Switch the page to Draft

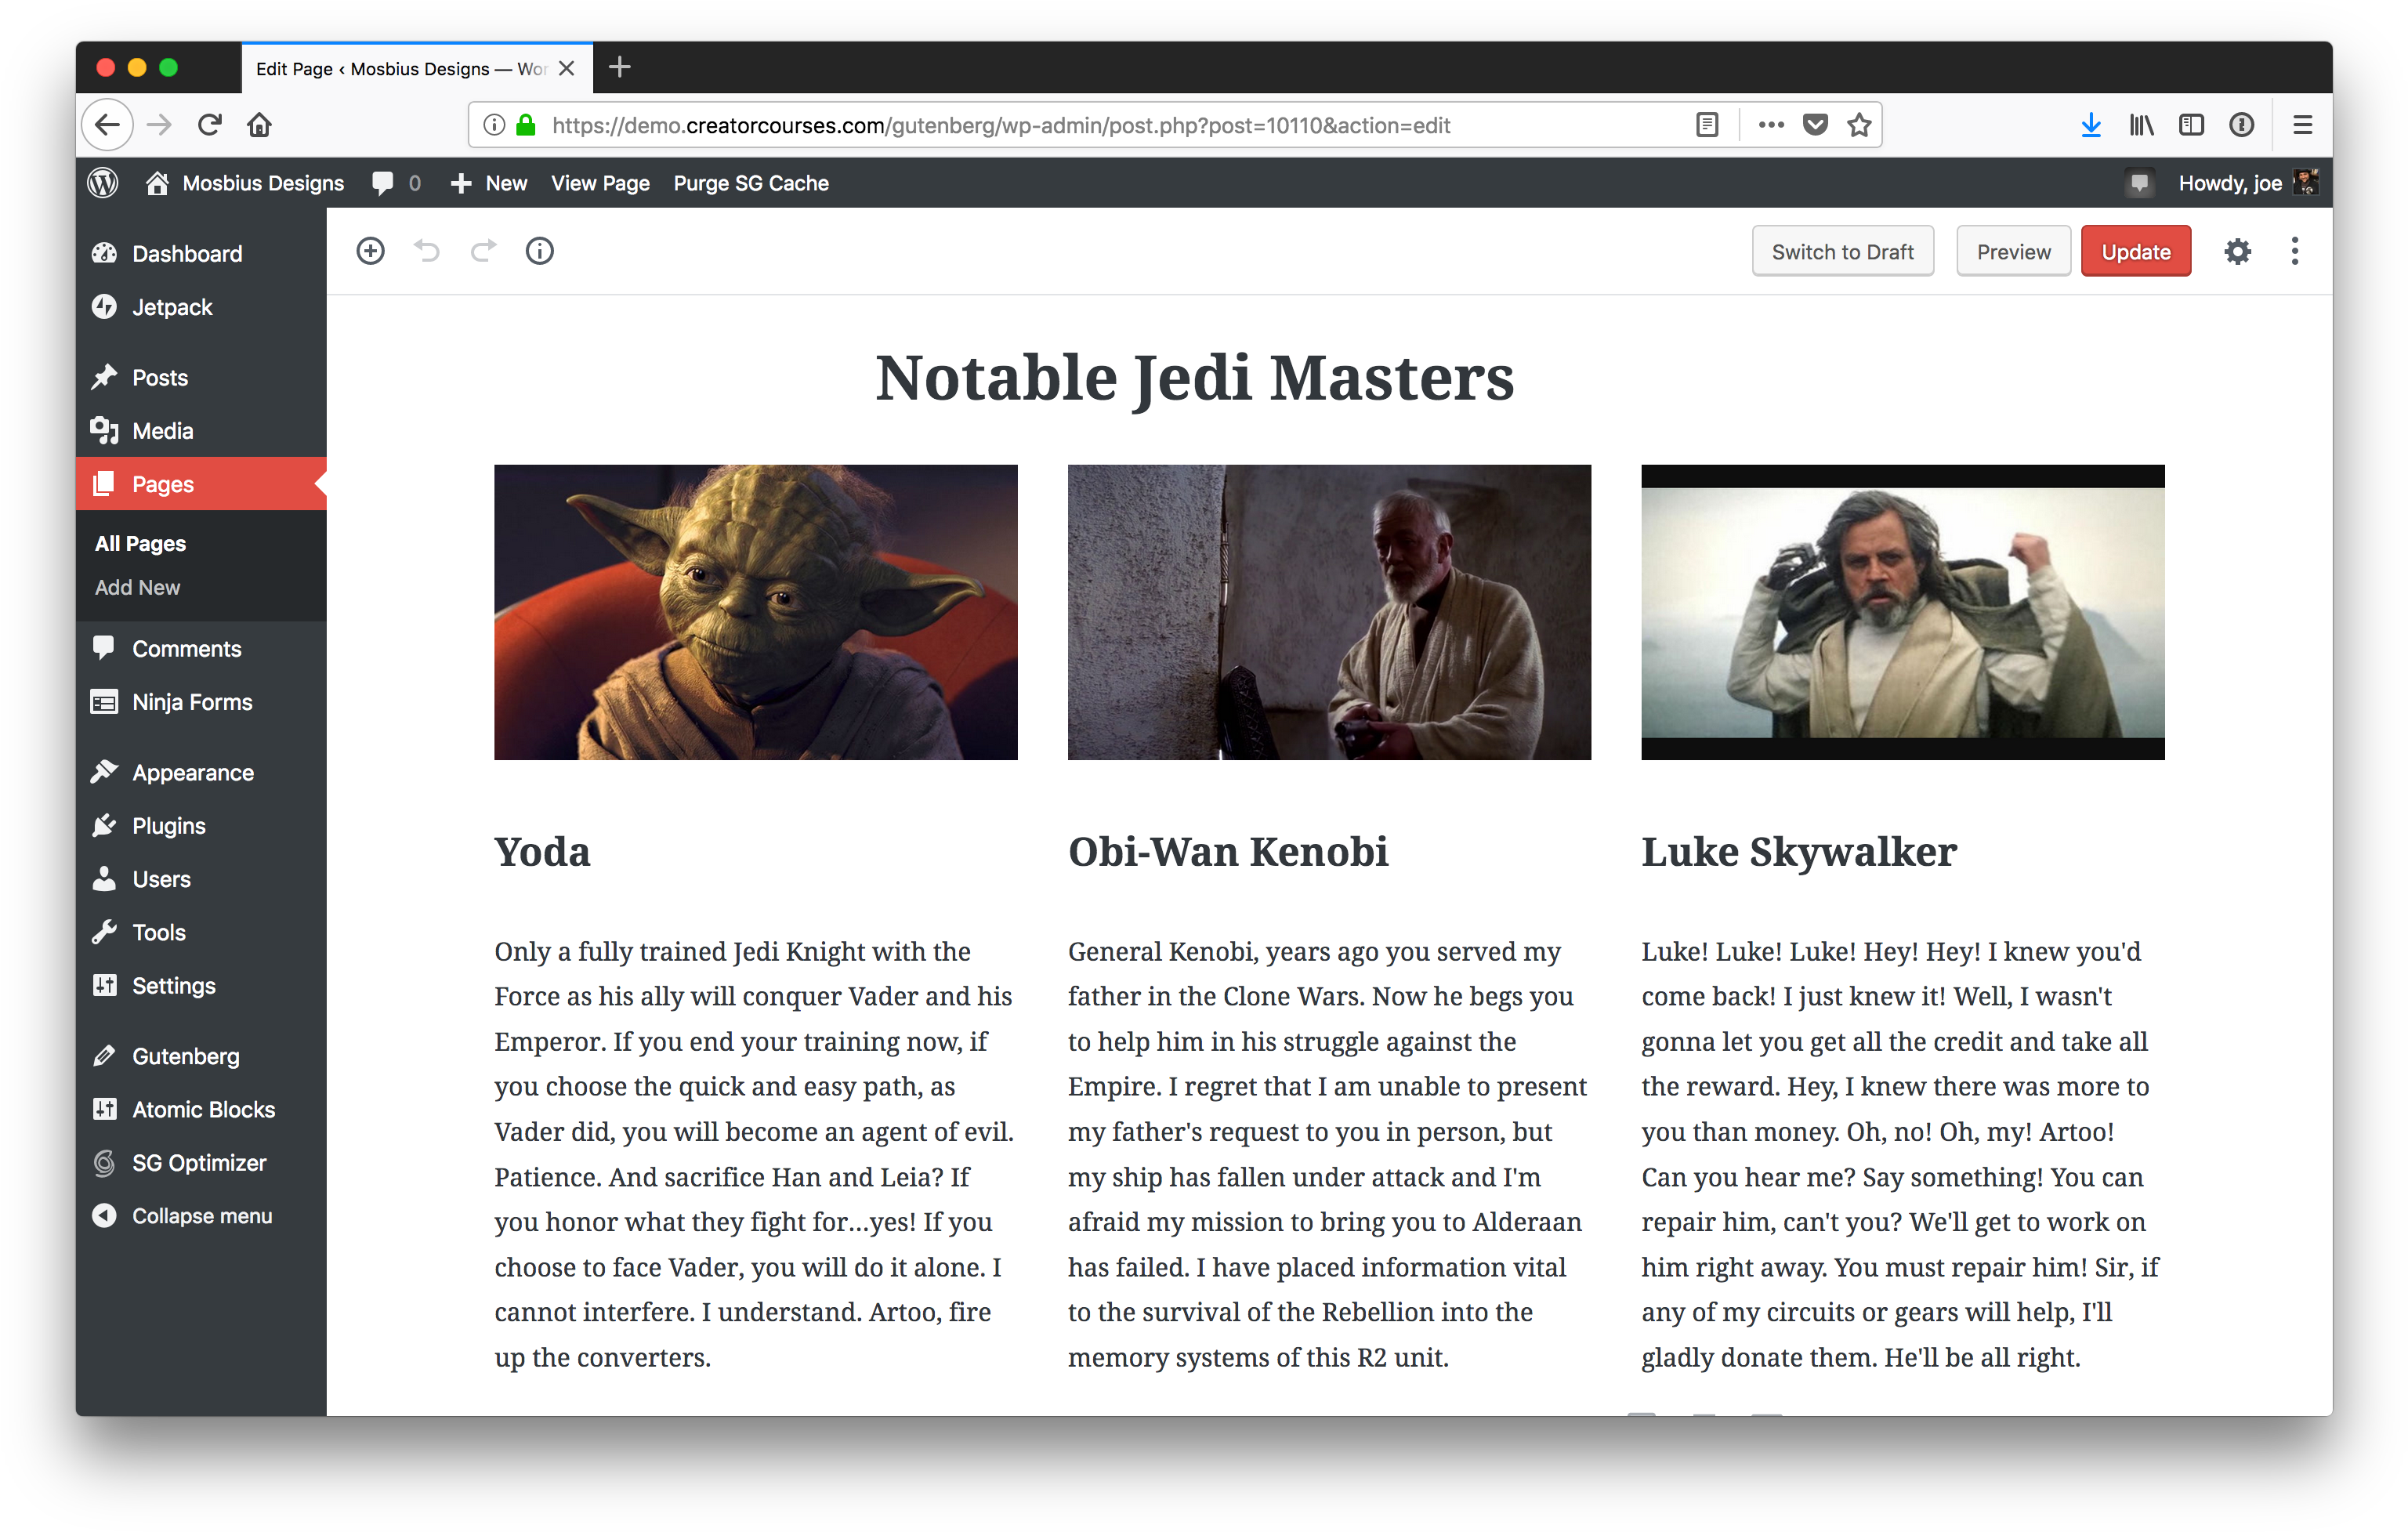[x=1843, y=250]
